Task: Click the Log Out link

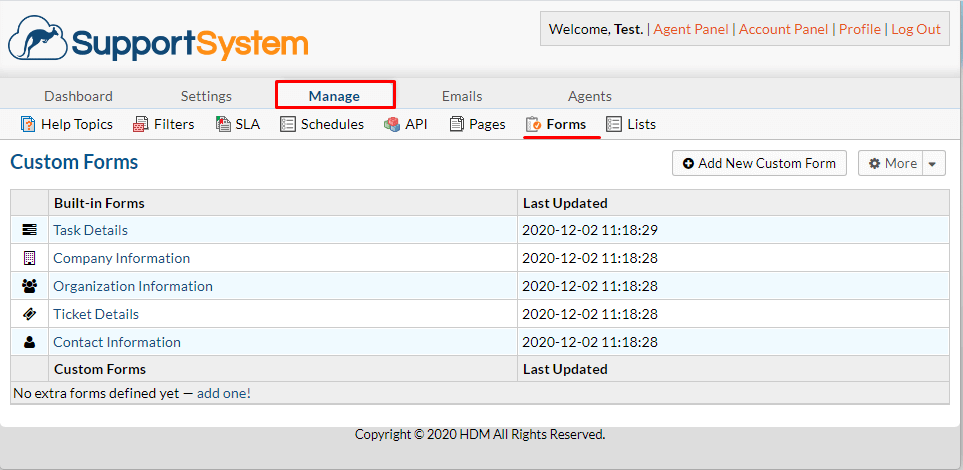Action: [916, 29]
